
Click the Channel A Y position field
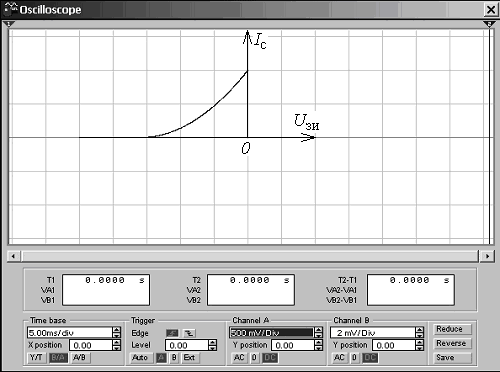293,345
